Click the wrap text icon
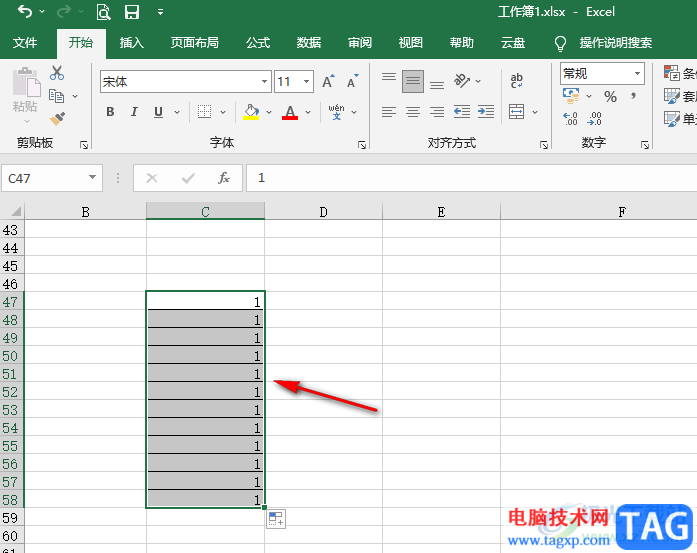Viewport: 697px width, 553px height. (517, 81)
